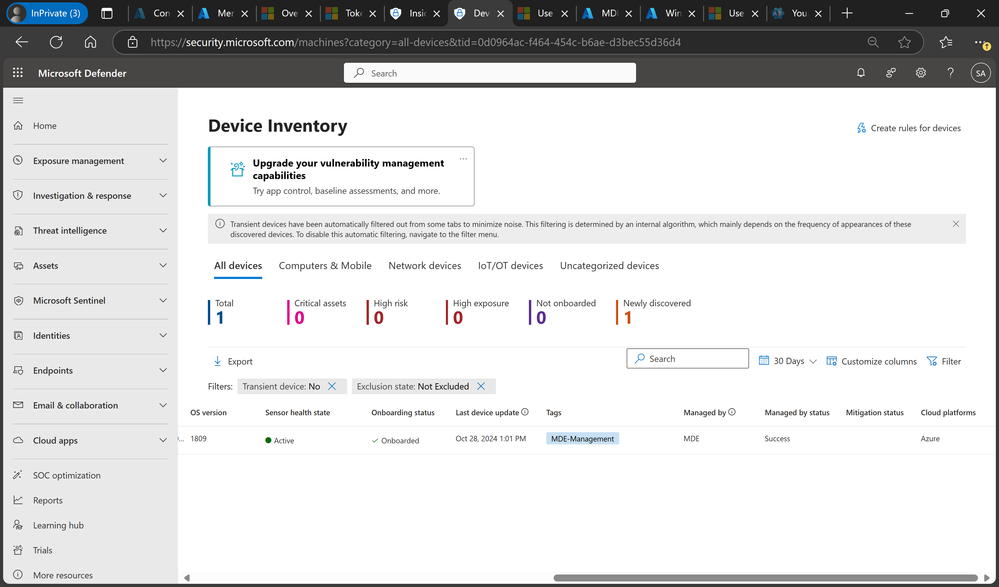Open a new browser tab
The image size is (999, 587).
coord(847,13)
